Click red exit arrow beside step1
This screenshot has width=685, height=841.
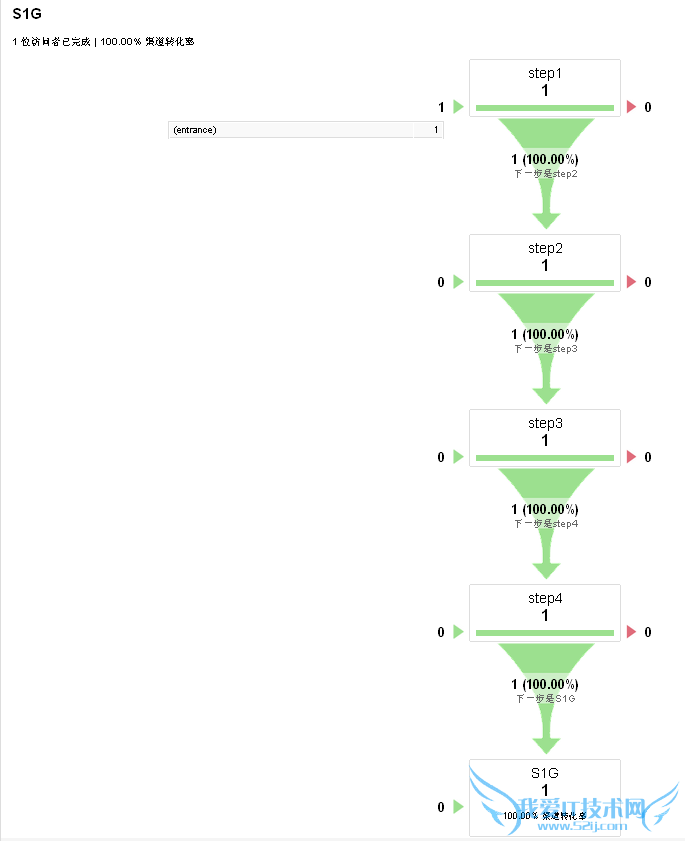pos(631,107)
